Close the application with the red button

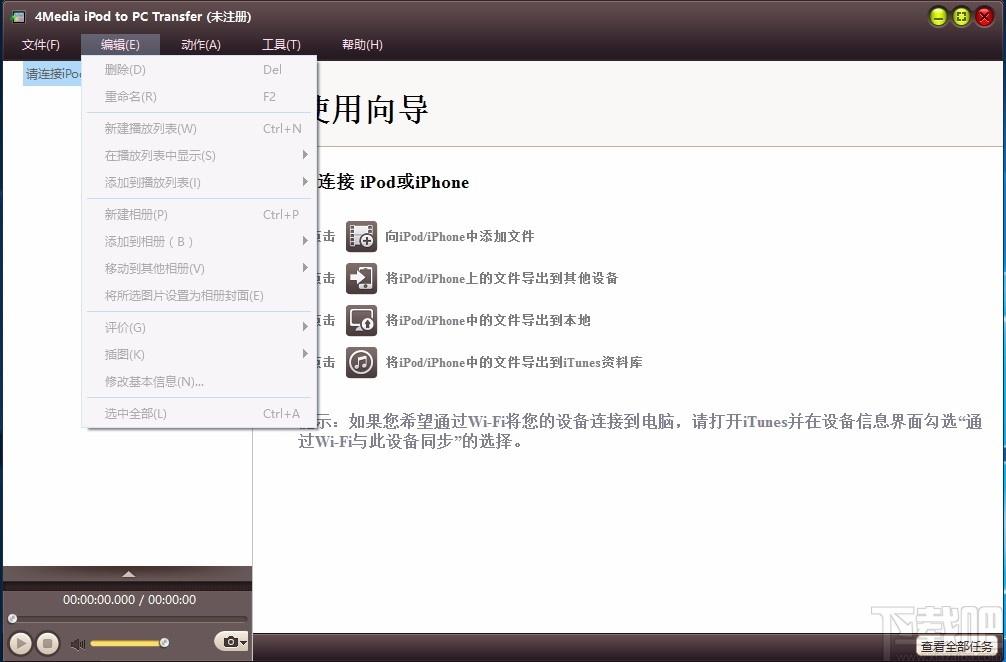[x=984, y=17]
